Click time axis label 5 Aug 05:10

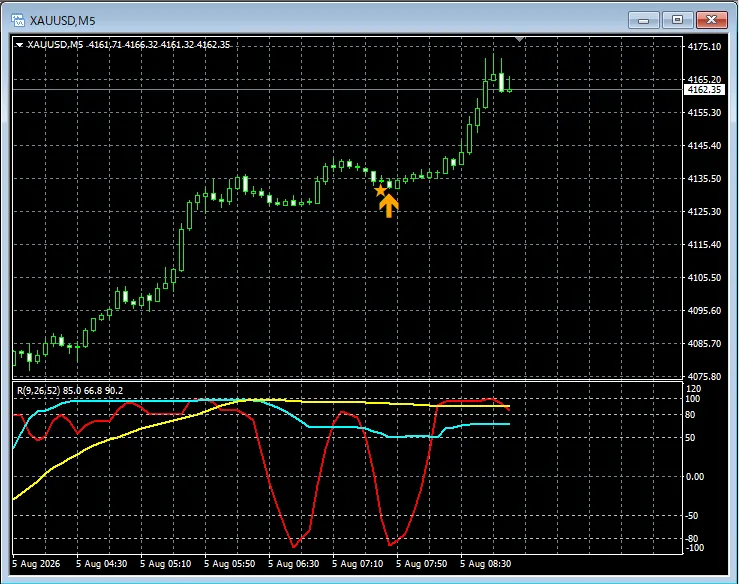coord(166,564)
